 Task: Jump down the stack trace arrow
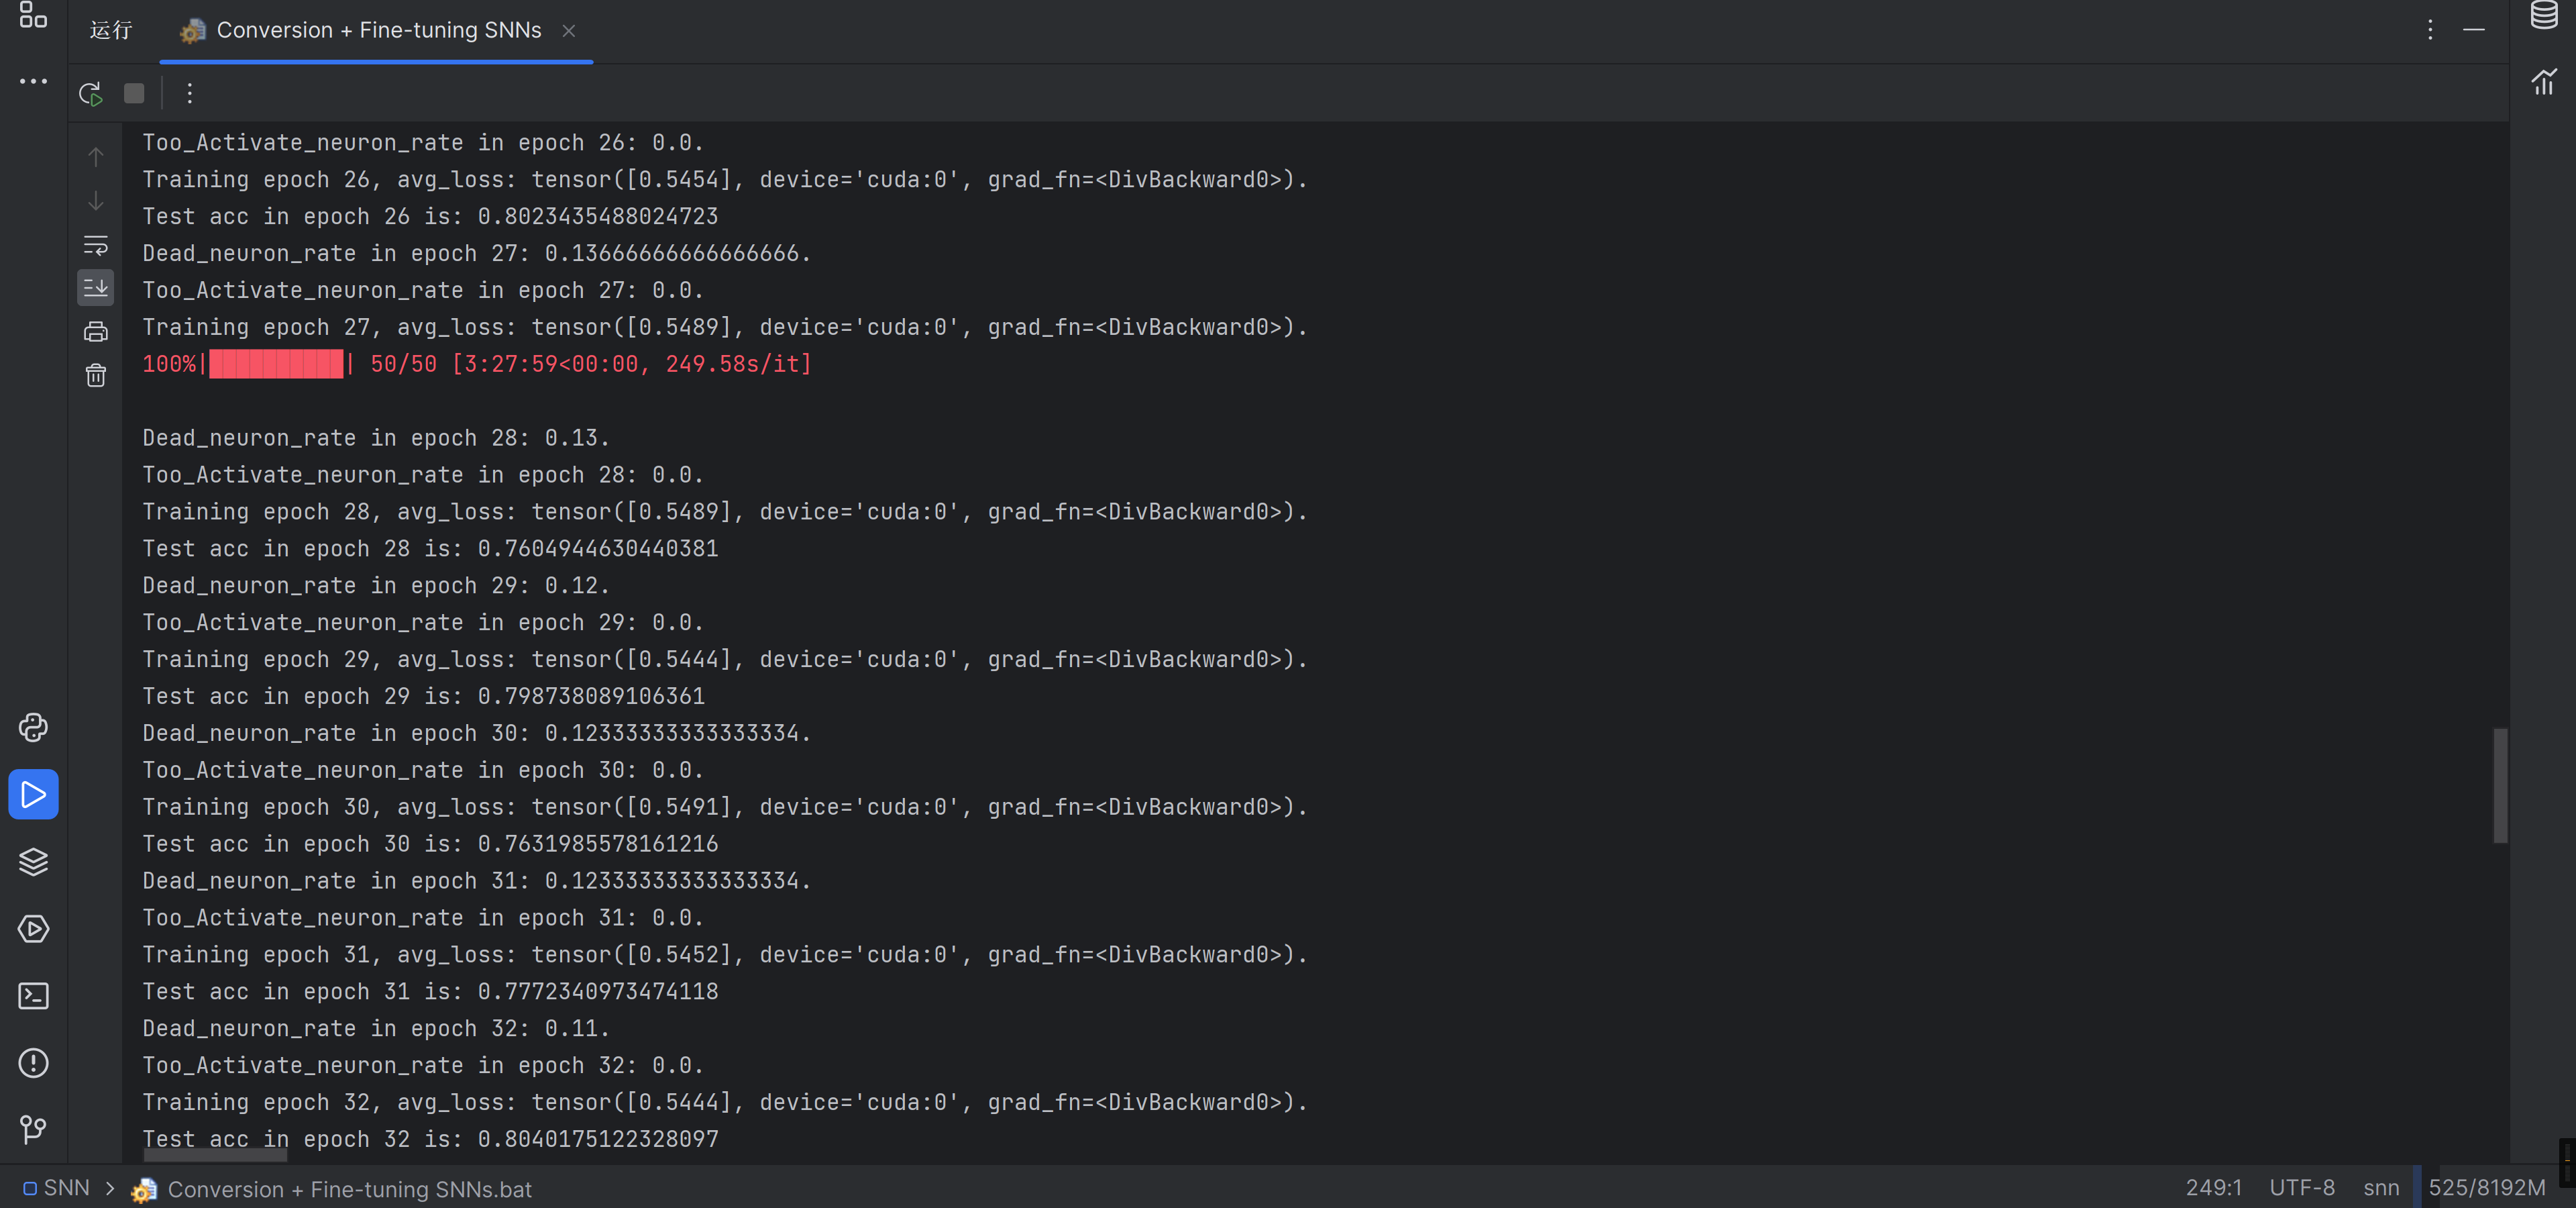[x=96, y=200]
